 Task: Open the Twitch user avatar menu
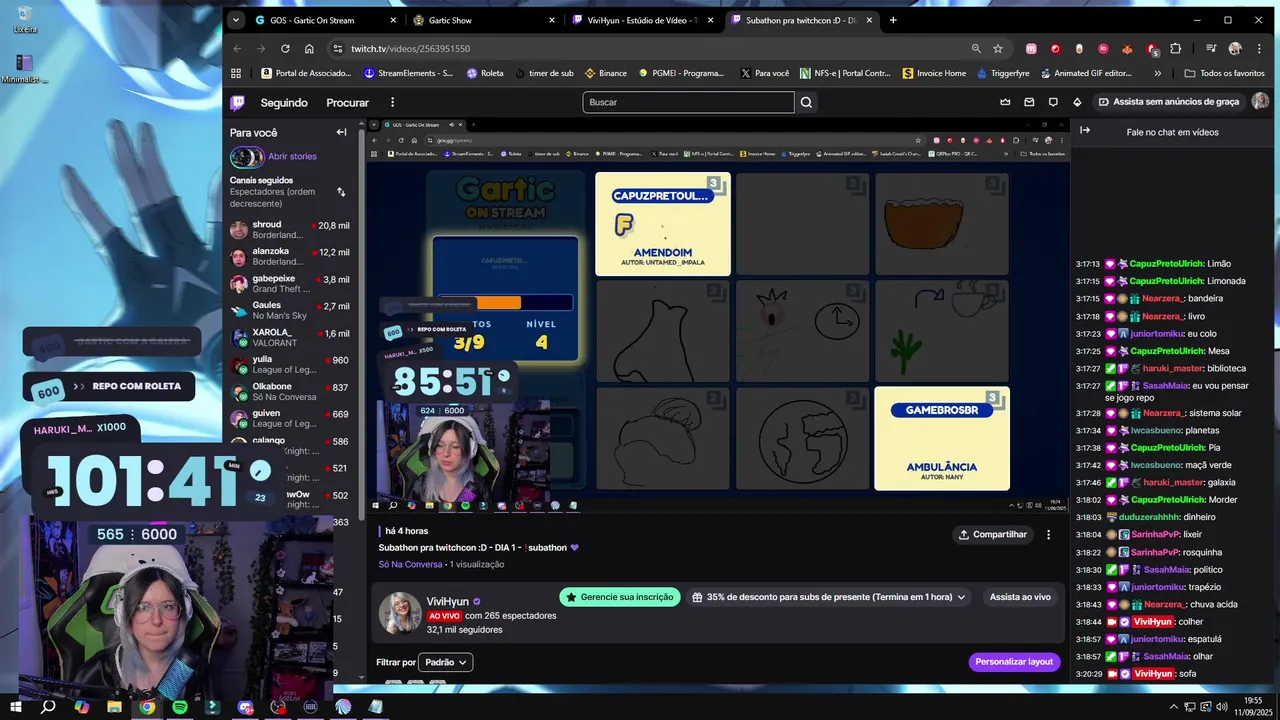tap(1260, 102)
